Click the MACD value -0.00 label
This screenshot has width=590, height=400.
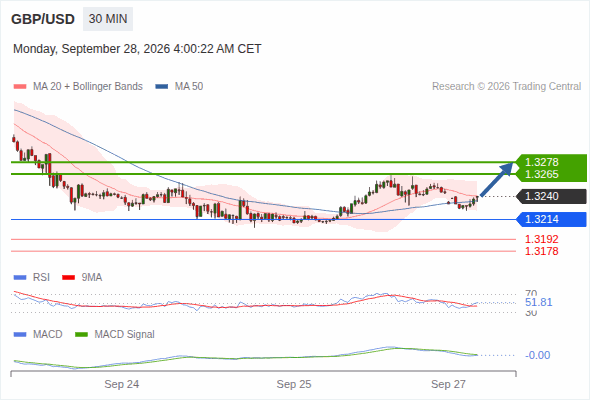coord(537,355)
